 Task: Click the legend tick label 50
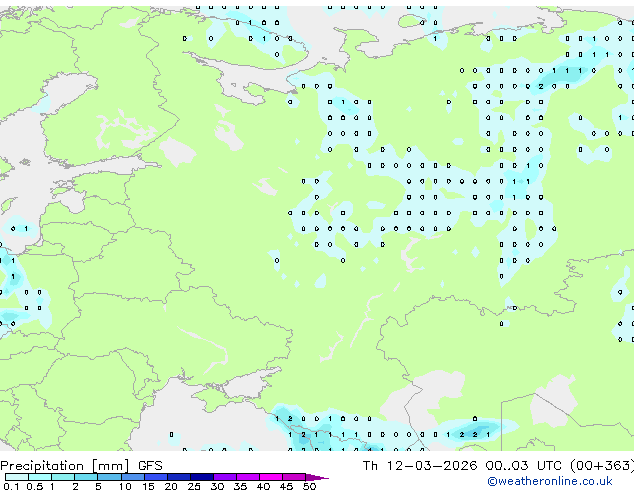click(309, 486)
